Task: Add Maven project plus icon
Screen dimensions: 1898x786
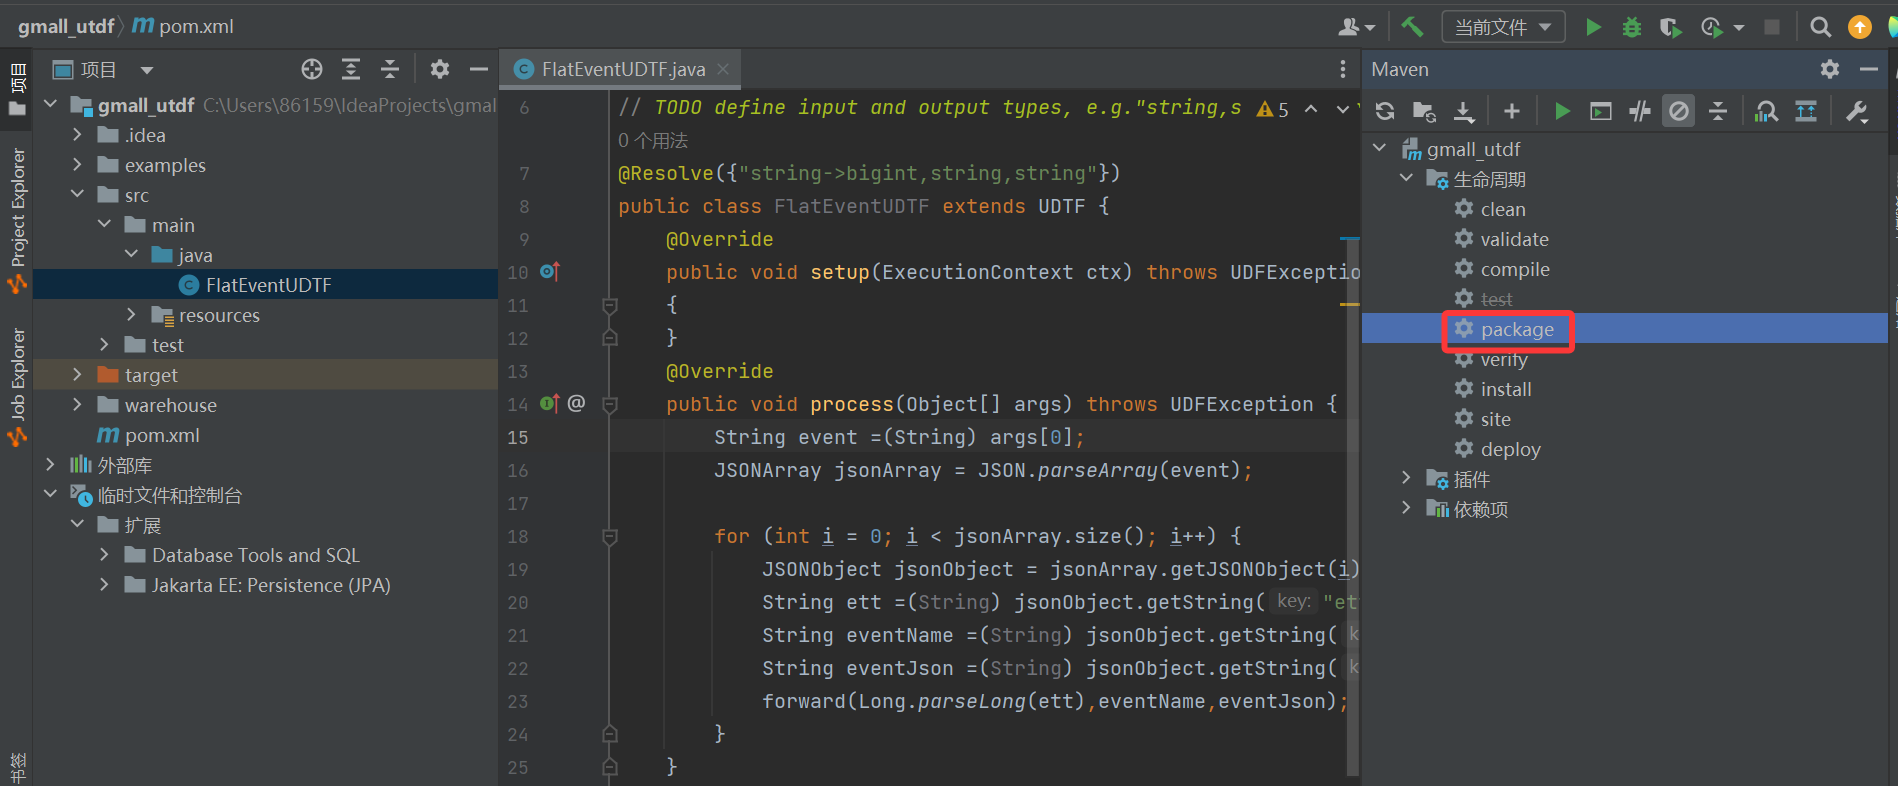Action: tap(1512, 111)
